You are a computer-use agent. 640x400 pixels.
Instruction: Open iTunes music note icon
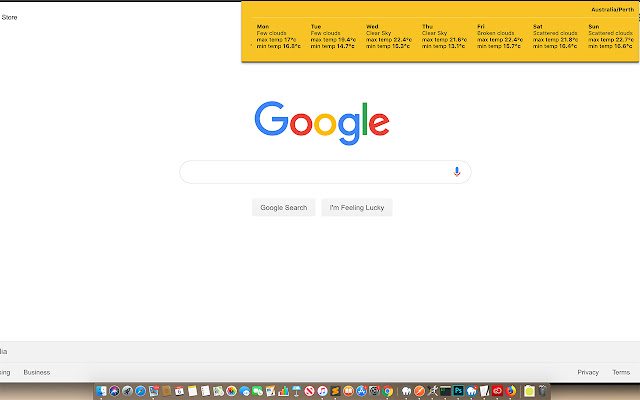tap(322, 391)
